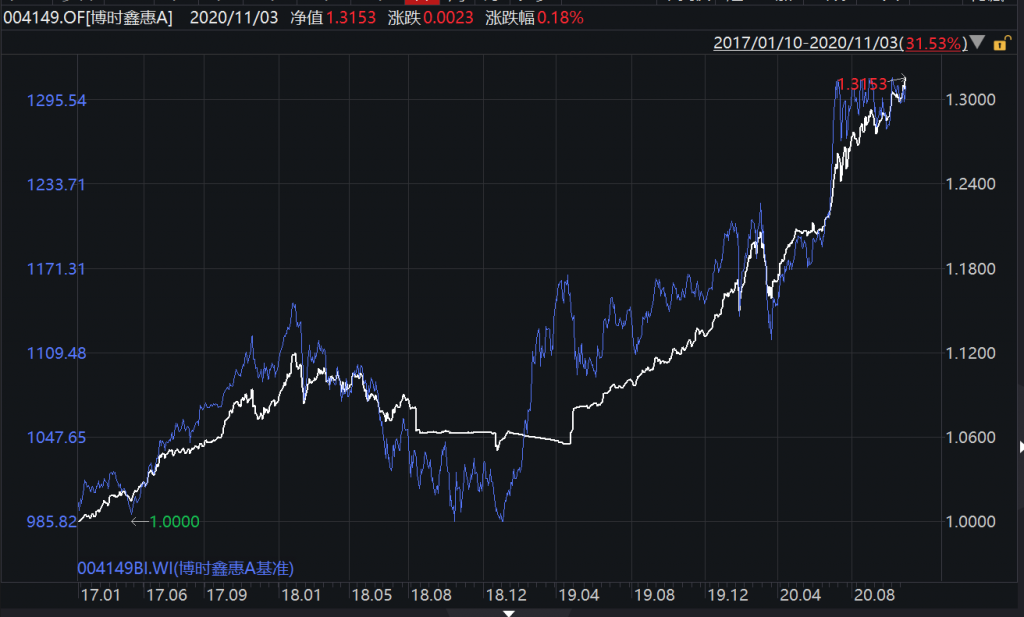The height and width of the screenshot is (617, 1024).
Task: Open the date range dropdown triangle
Action: pyautogui.click(x=976, y=43)
